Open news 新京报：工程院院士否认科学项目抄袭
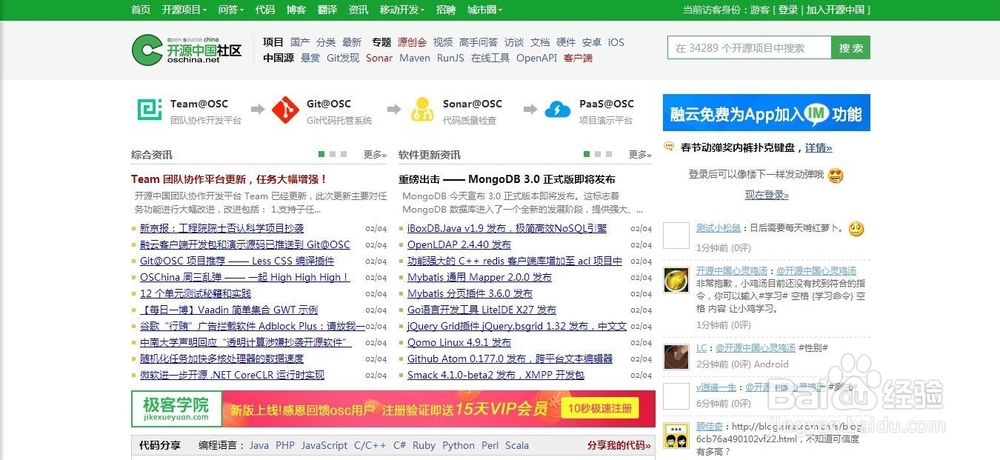Image resolution: width=1000 pixels, height=460 pixels. (x=222, y=228)
